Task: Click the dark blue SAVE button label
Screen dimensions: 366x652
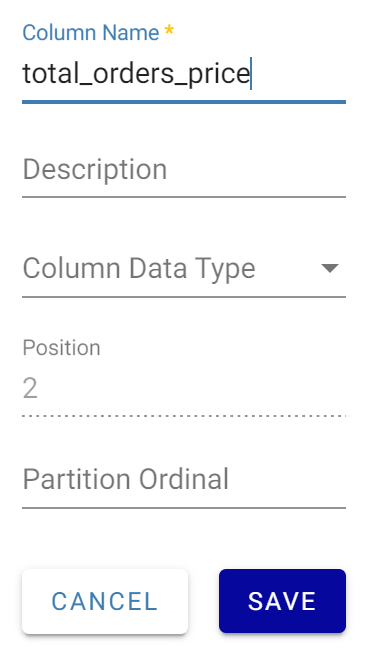Action: [x=282, y=601]
